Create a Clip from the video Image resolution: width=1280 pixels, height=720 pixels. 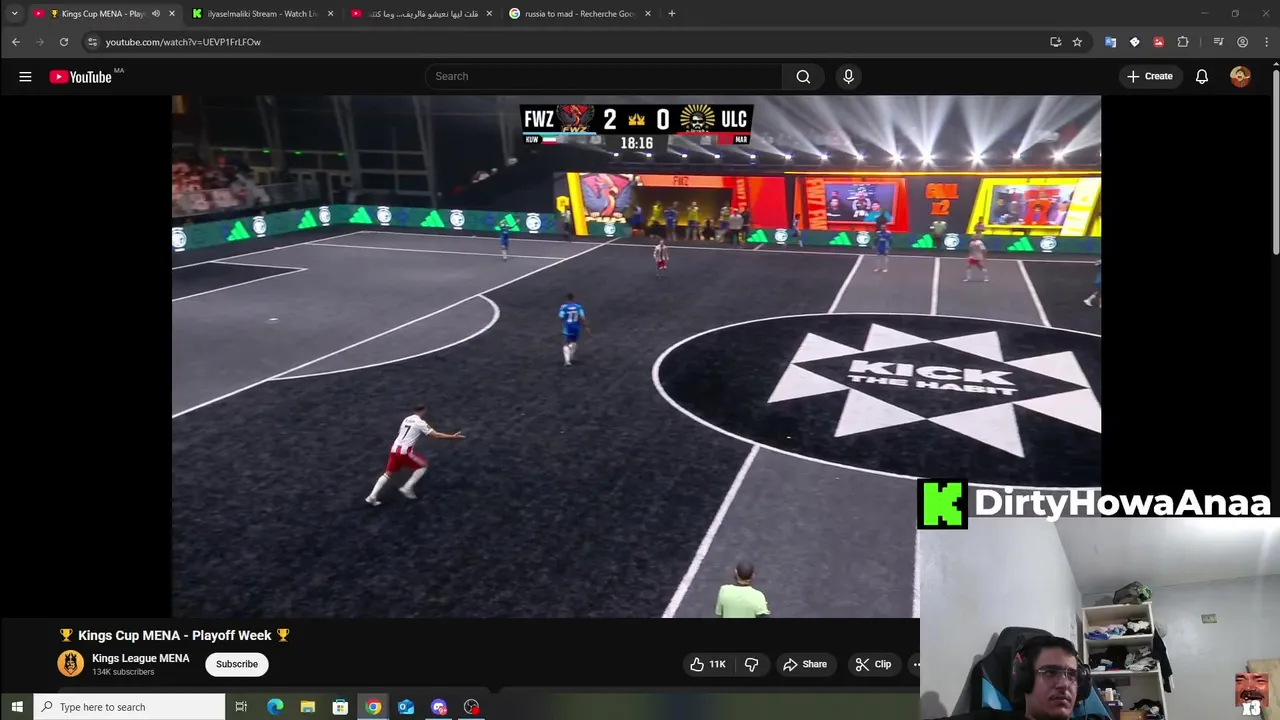pyautogui.click(x=873, y=664)
